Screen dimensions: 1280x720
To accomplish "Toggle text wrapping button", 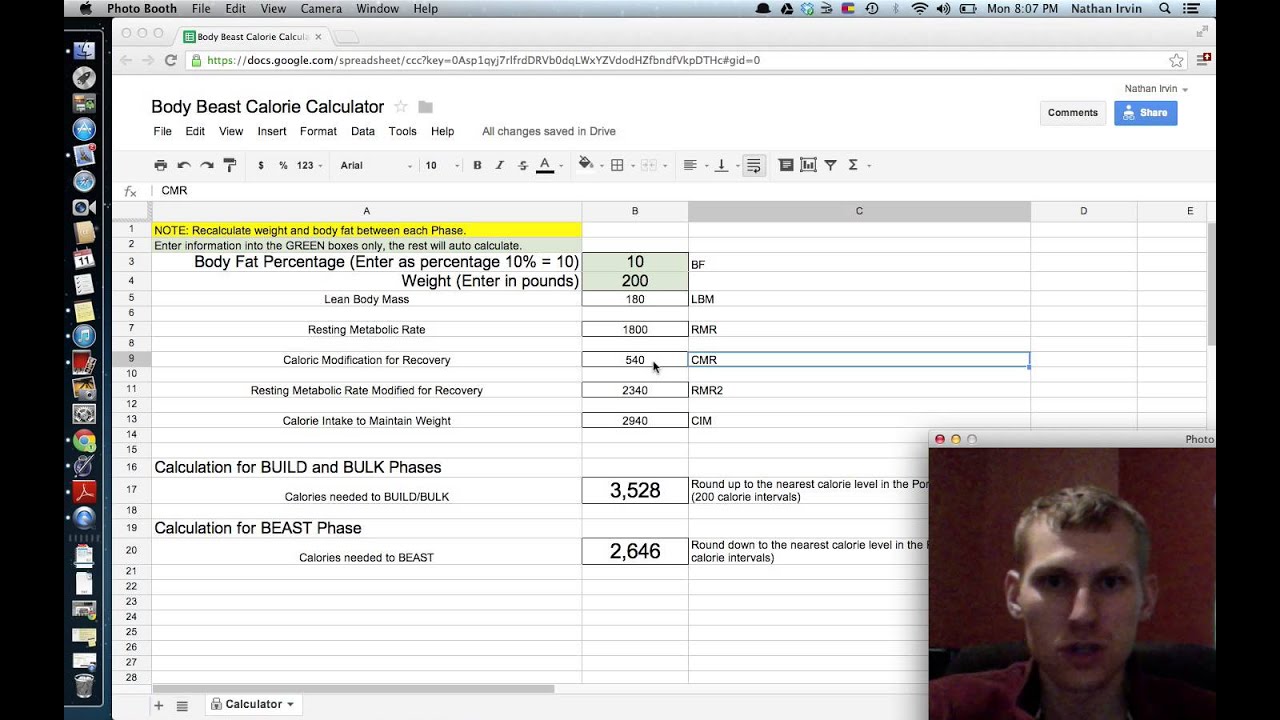I will pos(754,165).
